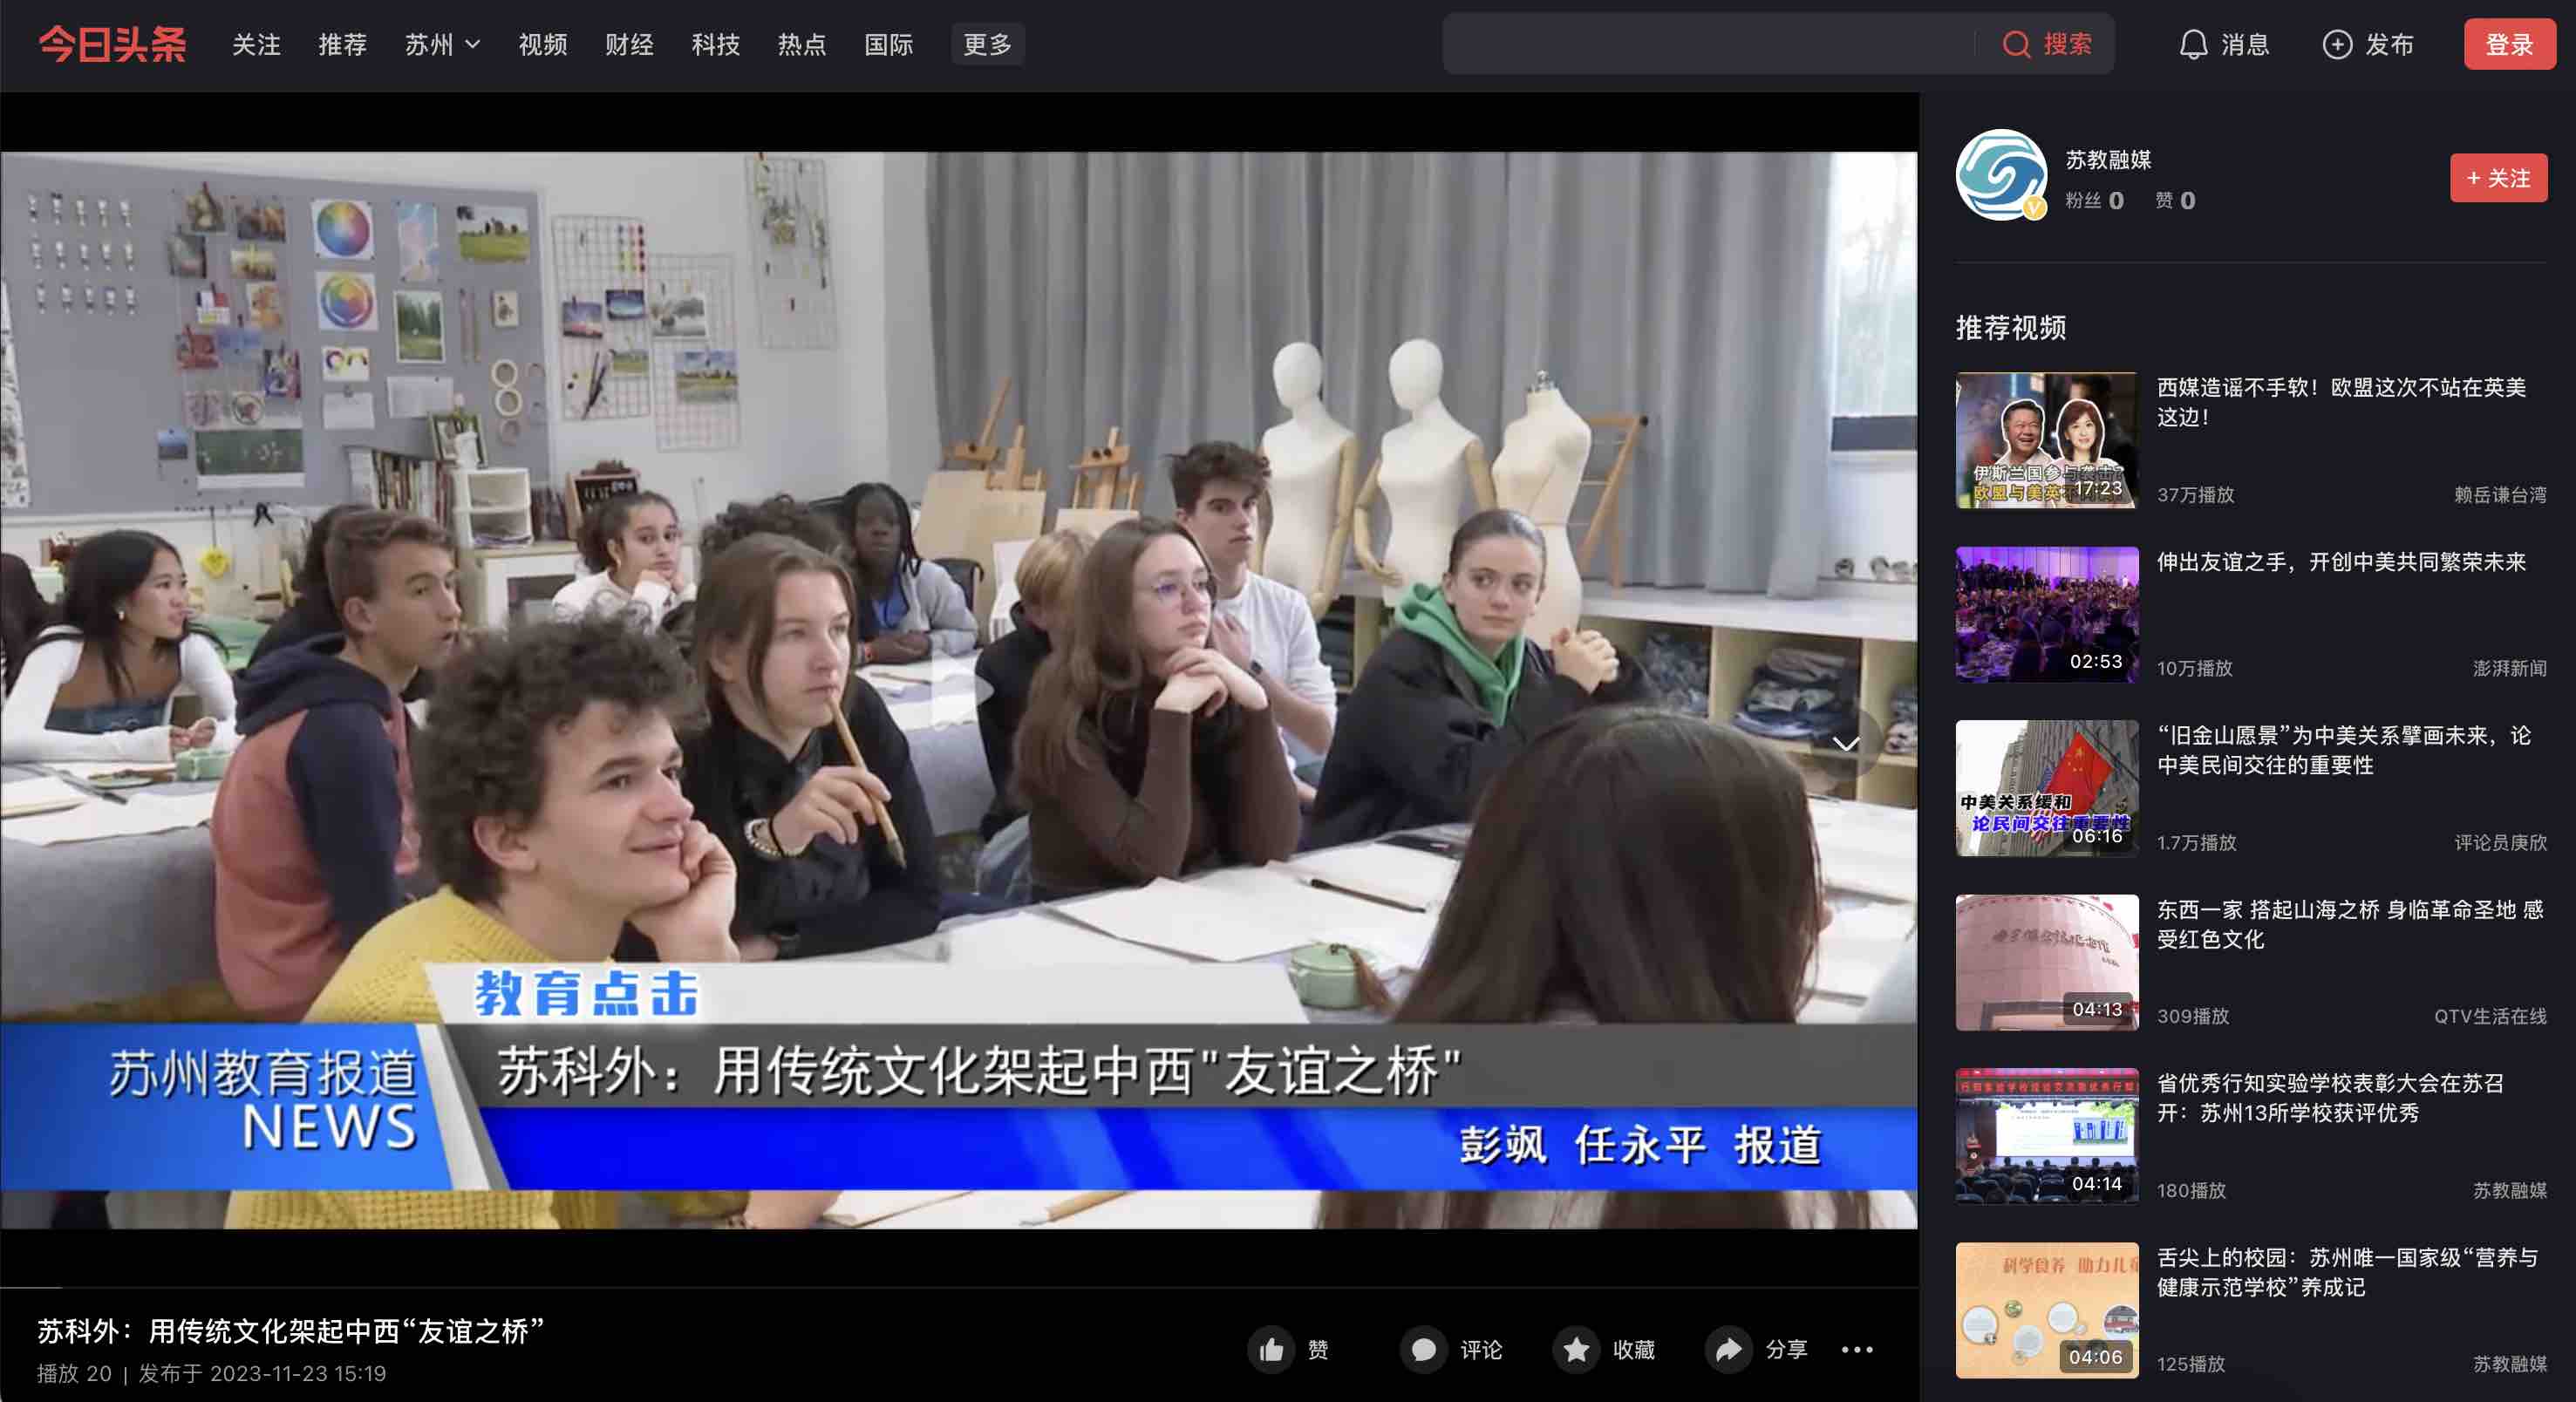
Task: Click the 分享 arrow icon
Action: [x=1728, y=1350]
